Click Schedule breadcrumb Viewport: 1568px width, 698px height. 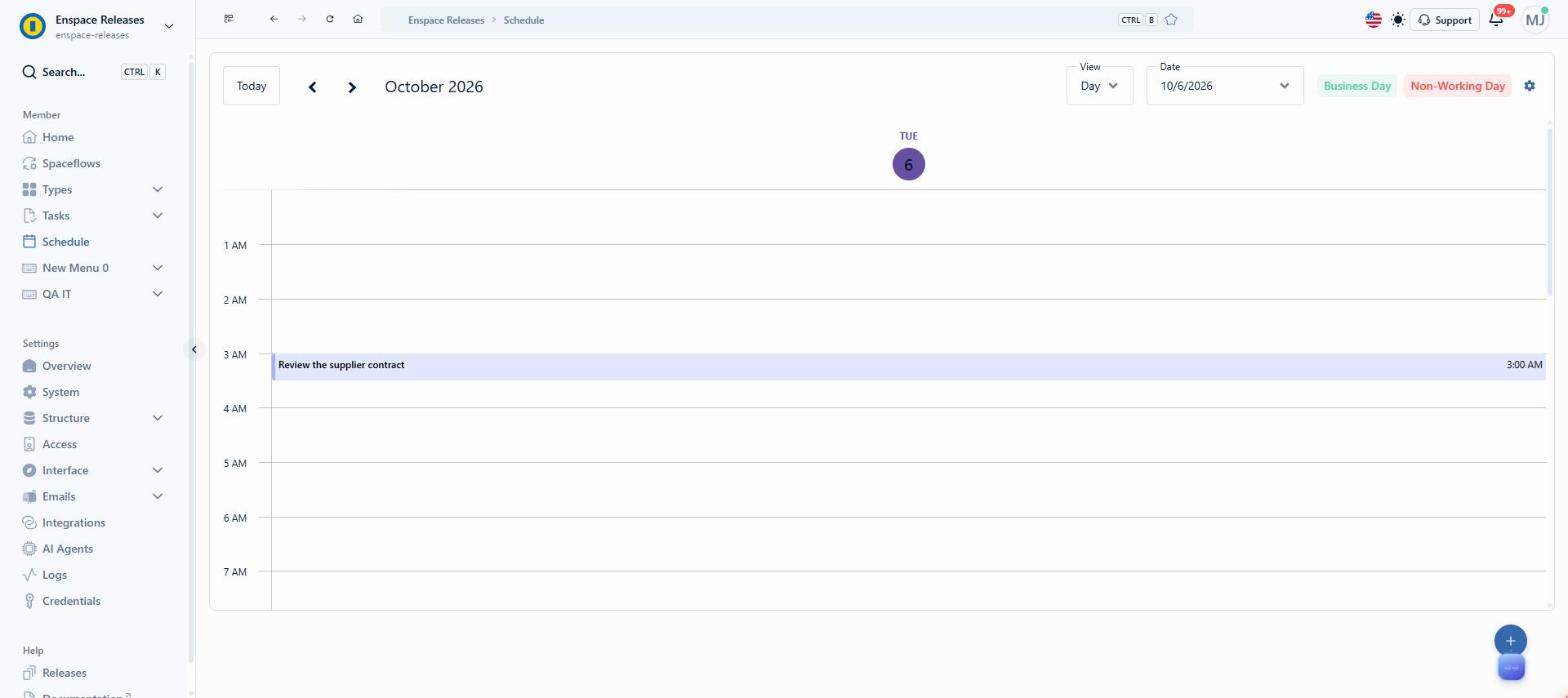click(524, 20)
